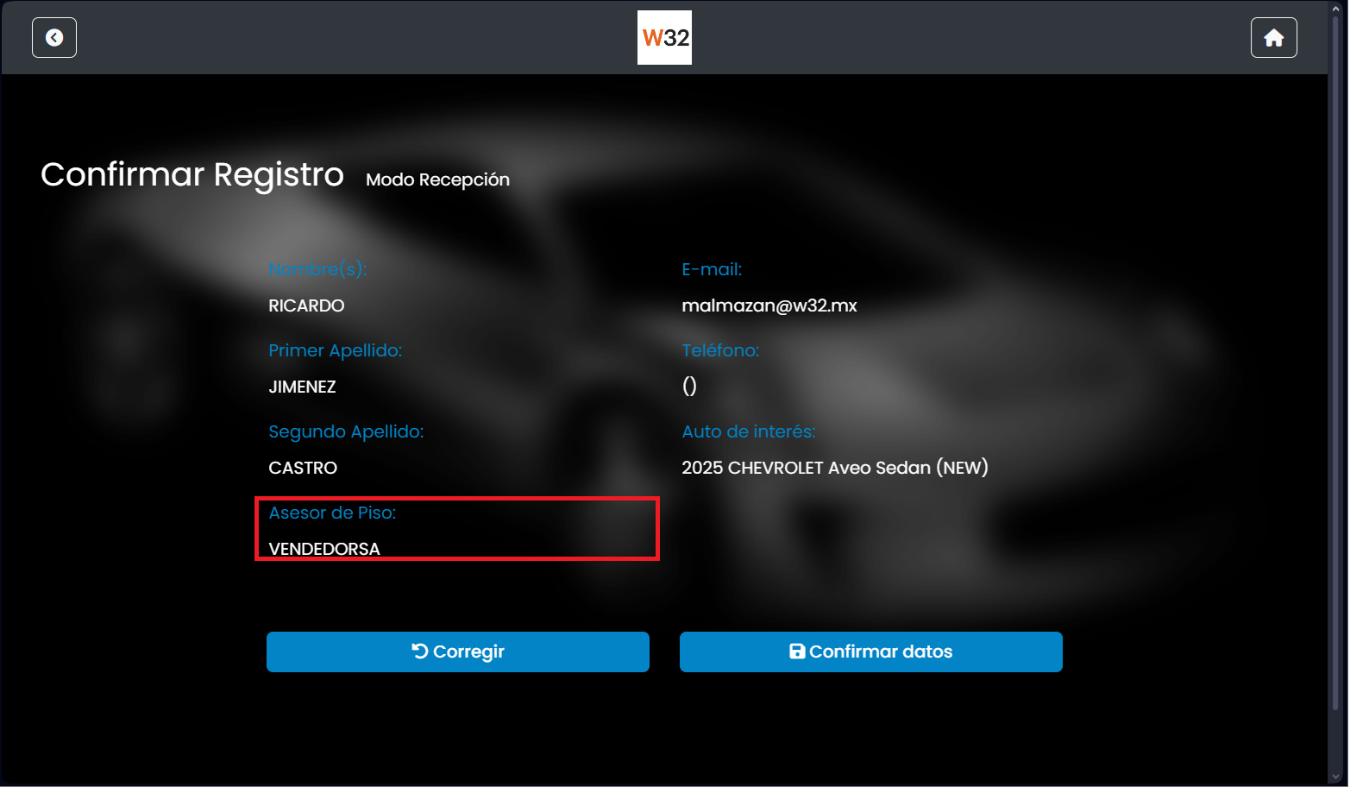Screen dimensions: 1350x787
Task: Click the Auto de interés label
Action: point(748,432)
